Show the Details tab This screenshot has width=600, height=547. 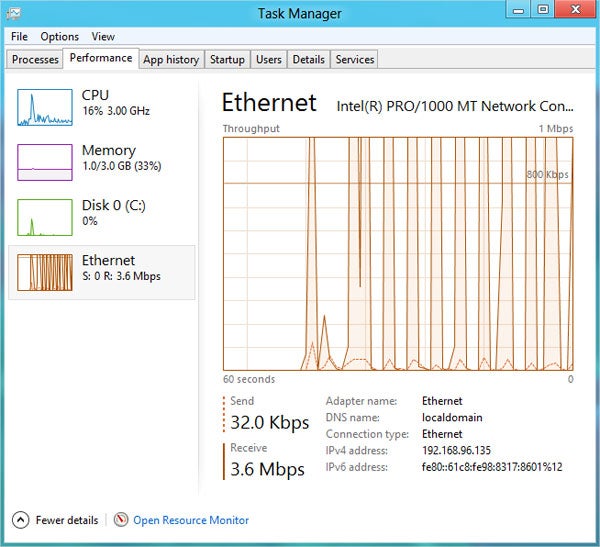(x=308, y=60)
